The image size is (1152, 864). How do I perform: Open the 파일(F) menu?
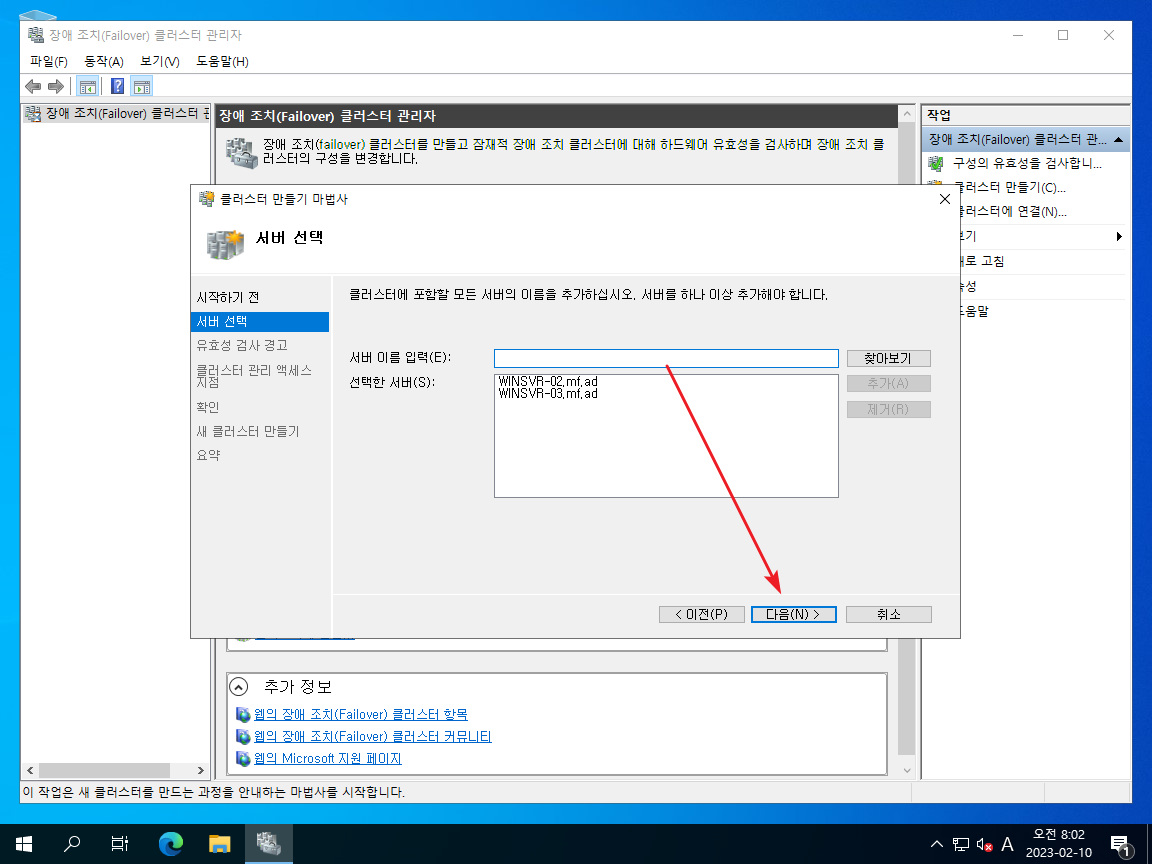[48, 61]
